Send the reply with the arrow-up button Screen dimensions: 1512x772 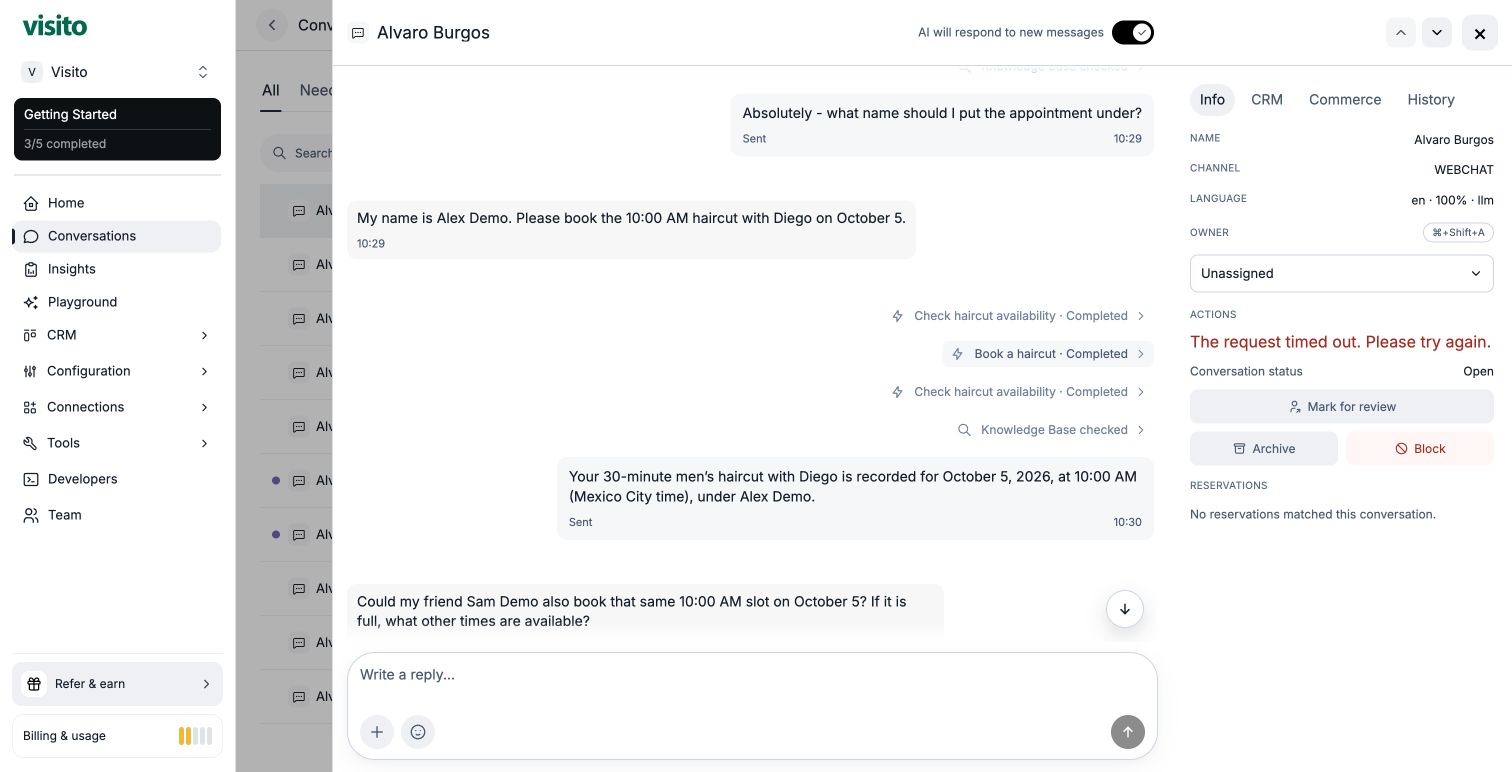tap(1127, 732)
